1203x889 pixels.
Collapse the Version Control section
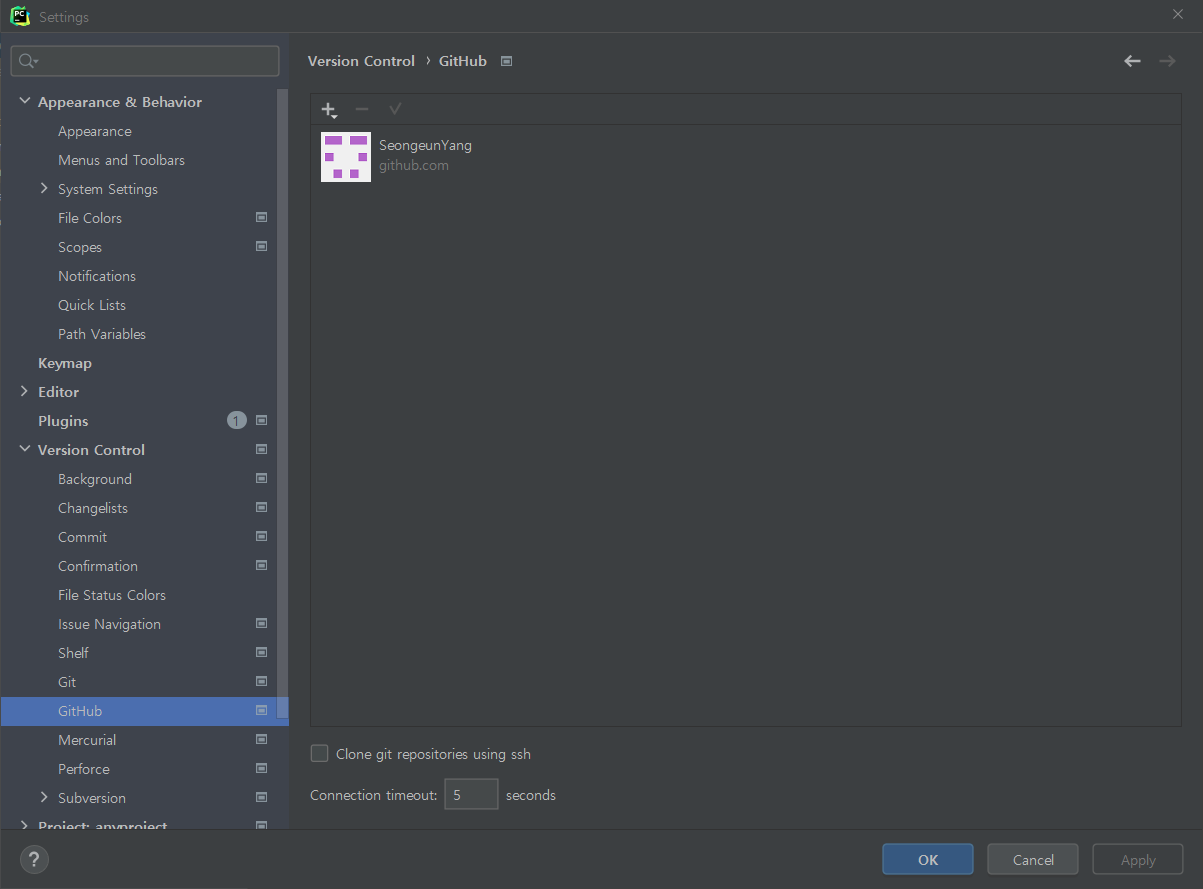[24, 449]
